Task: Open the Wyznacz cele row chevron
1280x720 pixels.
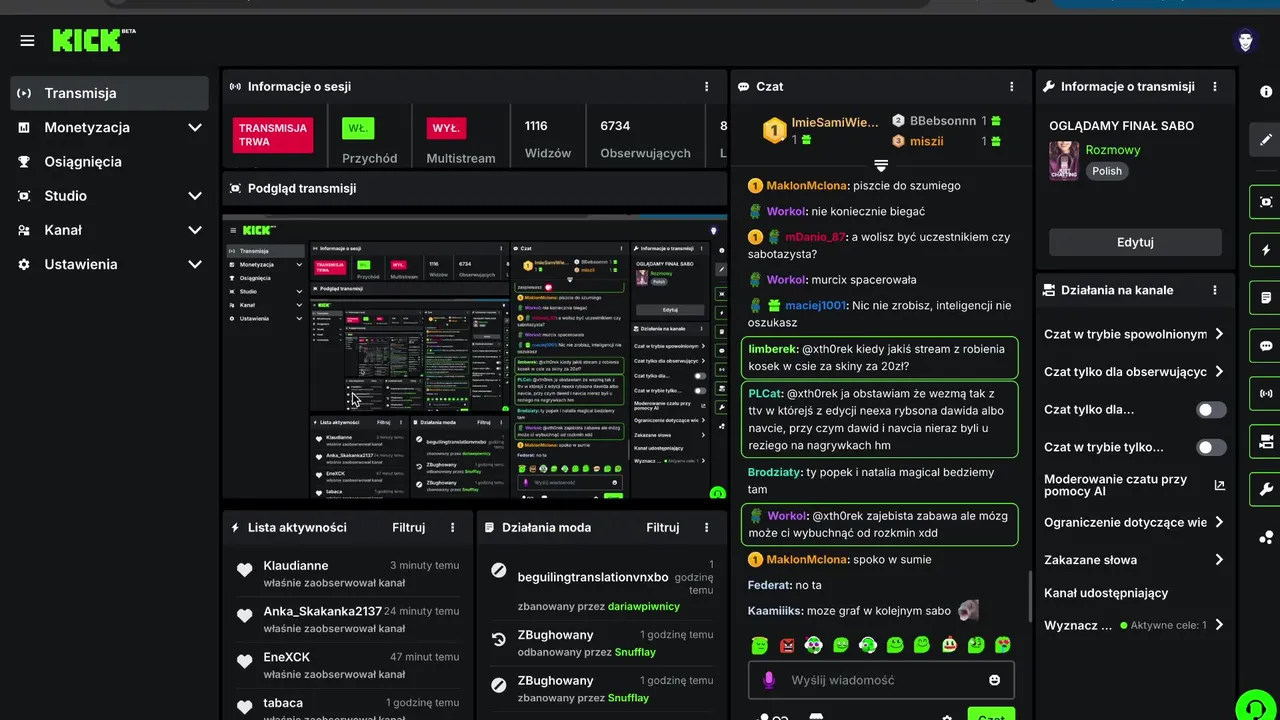Action: pos(1219,625)
